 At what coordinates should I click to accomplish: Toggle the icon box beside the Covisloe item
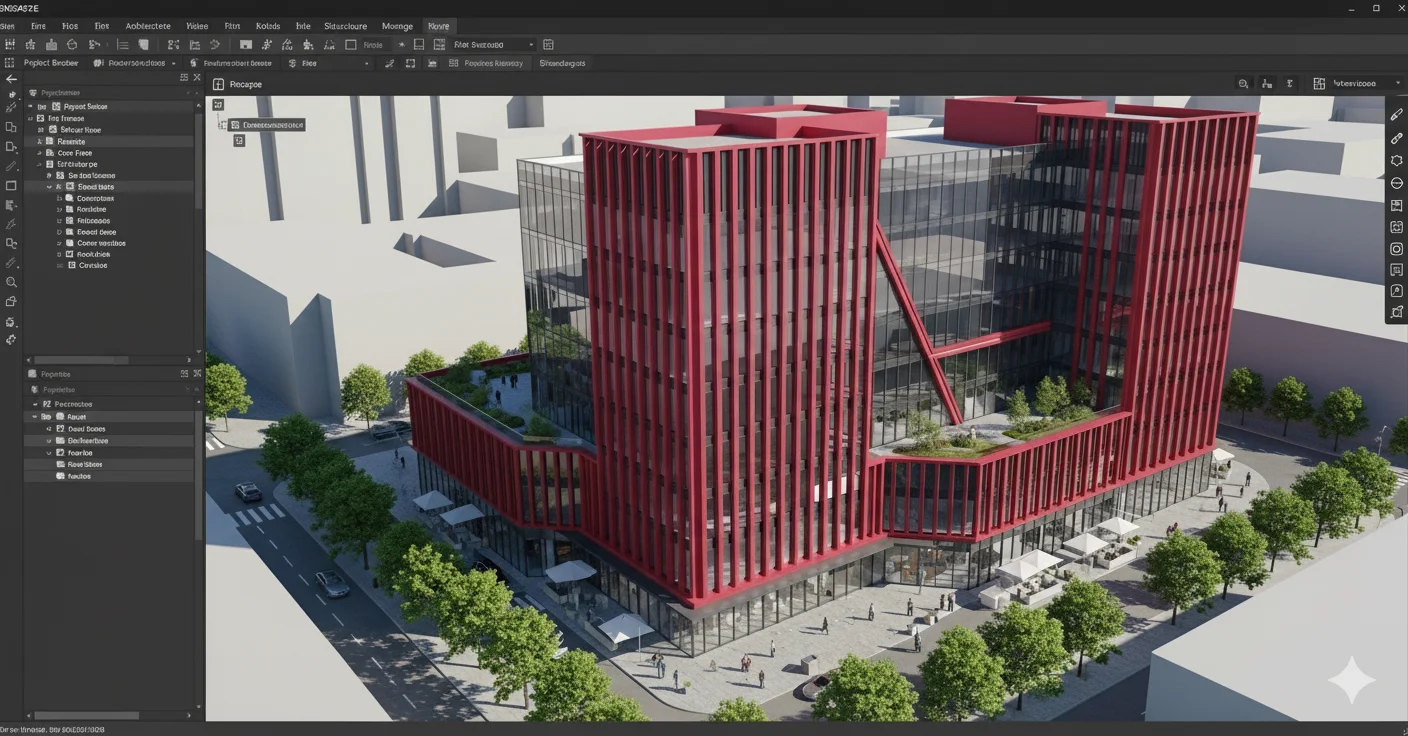click(x=72, y=265)
